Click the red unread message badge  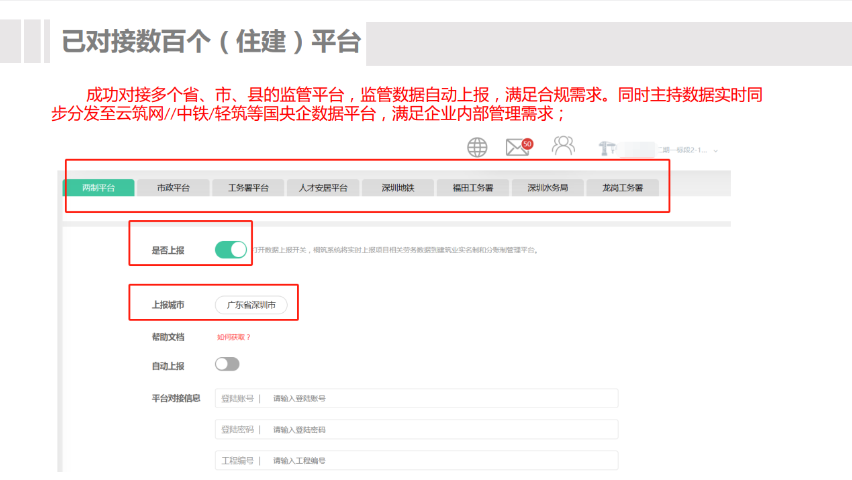[x=527, y=143]
